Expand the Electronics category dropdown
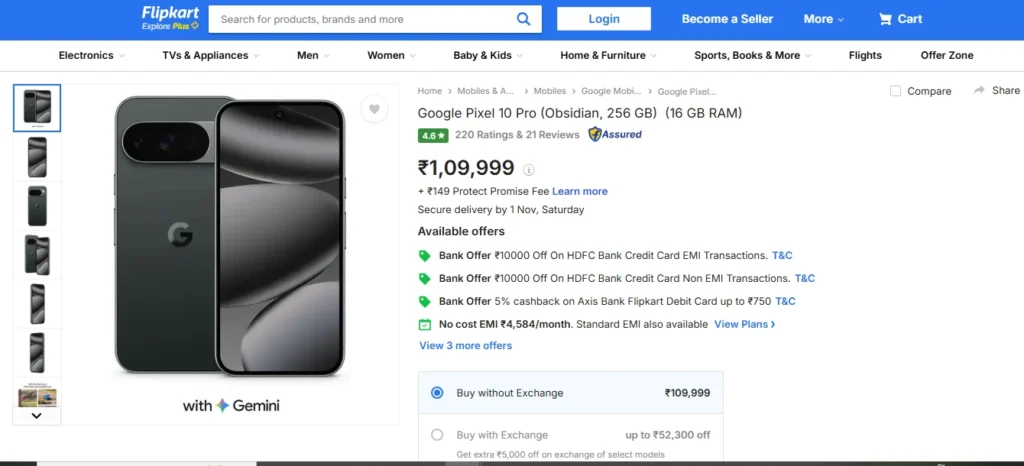The image size is (1024, 466). click(x=92, y=56)
